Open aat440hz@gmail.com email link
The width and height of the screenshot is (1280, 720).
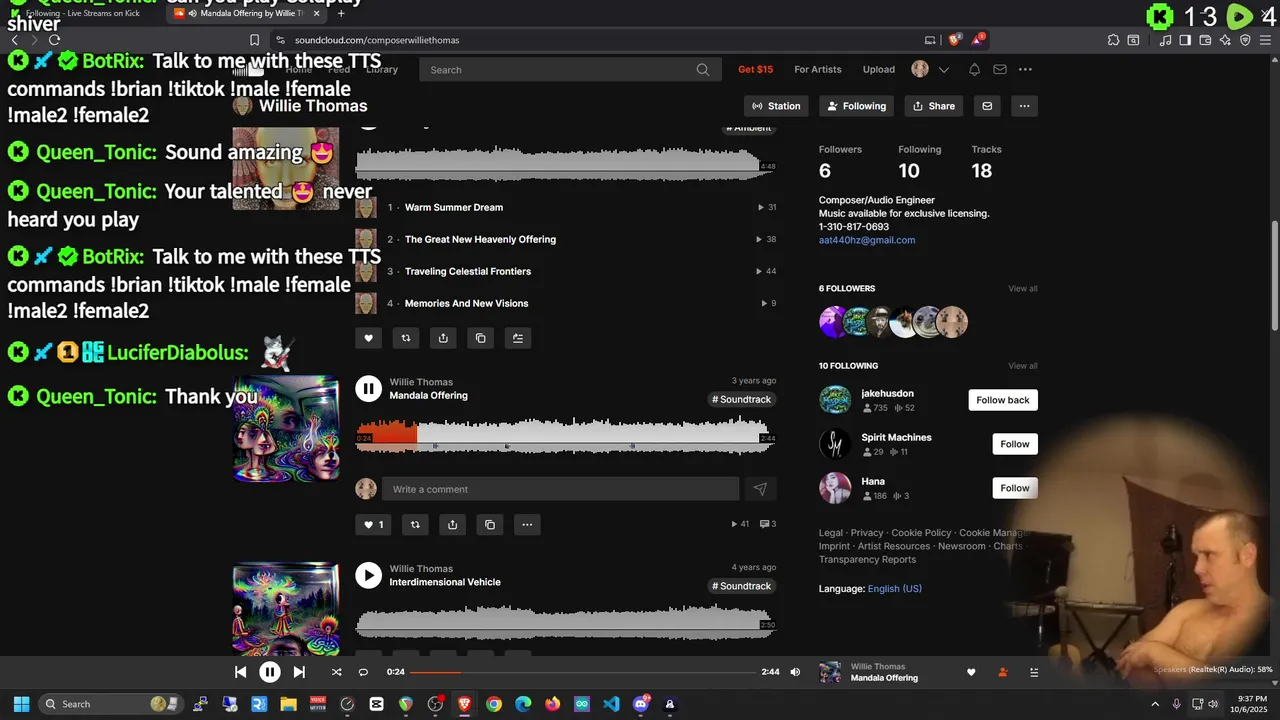867,240
